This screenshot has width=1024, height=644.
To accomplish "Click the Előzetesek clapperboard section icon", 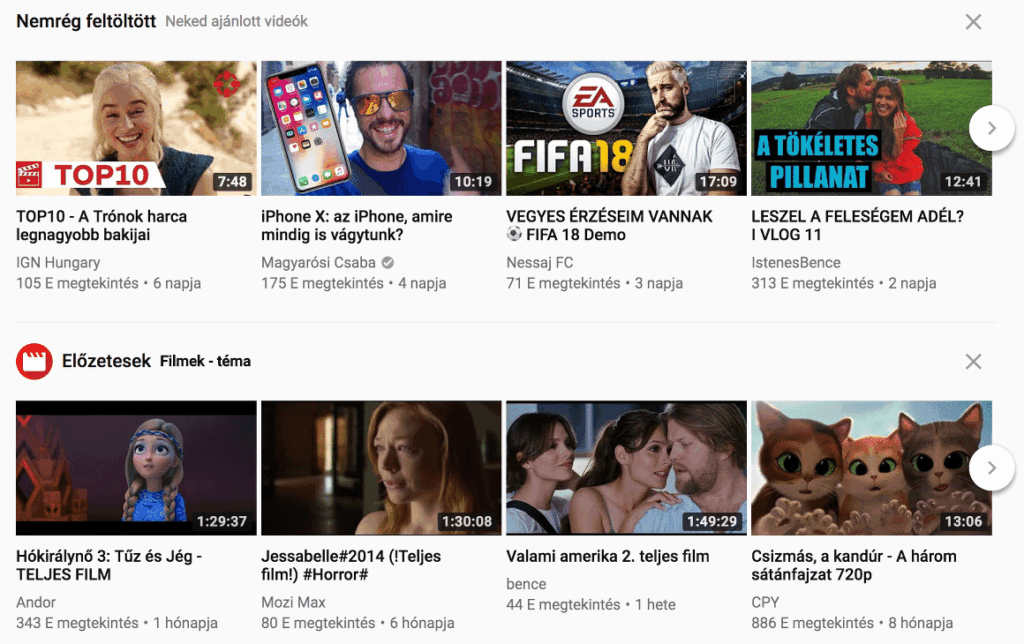I will [x=34, y=361].
